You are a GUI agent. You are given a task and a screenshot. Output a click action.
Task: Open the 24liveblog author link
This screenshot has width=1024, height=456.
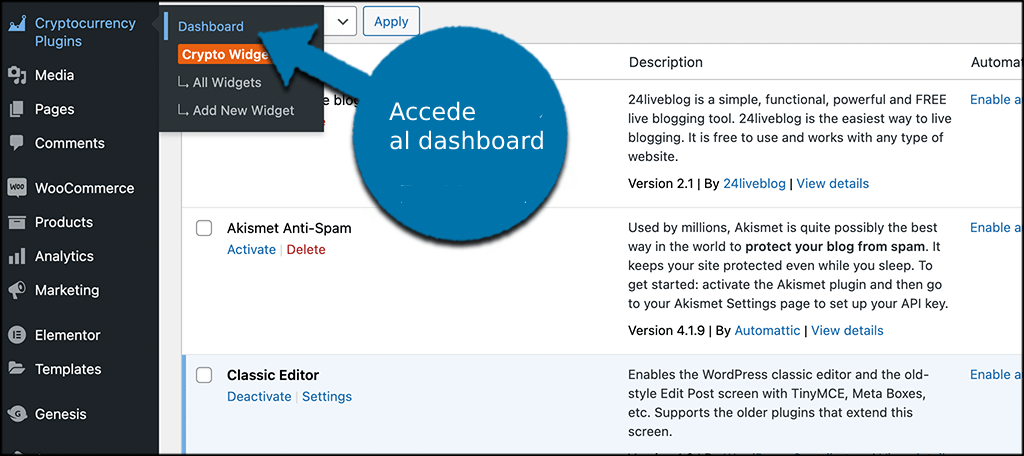tap(754, 184)
